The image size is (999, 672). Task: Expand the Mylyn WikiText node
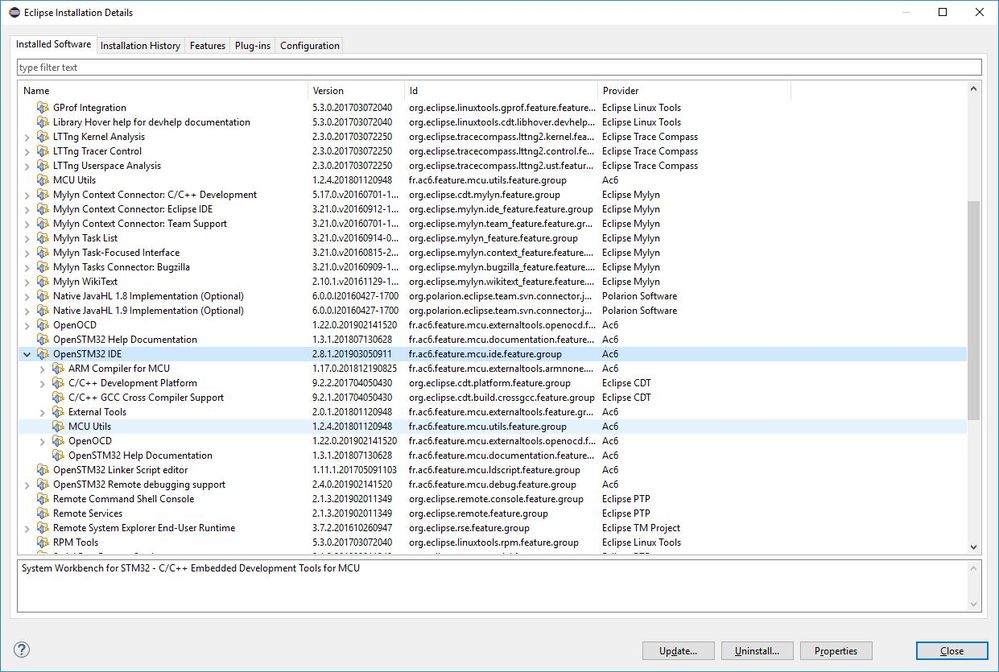[27, 282]
